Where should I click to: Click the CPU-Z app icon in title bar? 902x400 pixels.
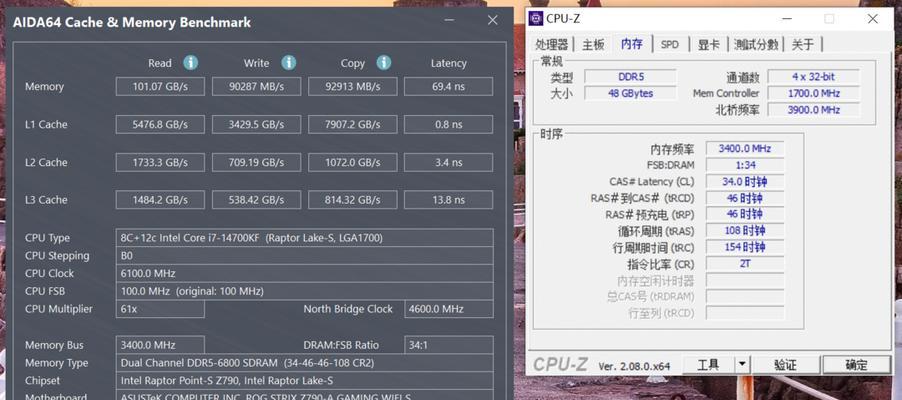click(536, 18)
